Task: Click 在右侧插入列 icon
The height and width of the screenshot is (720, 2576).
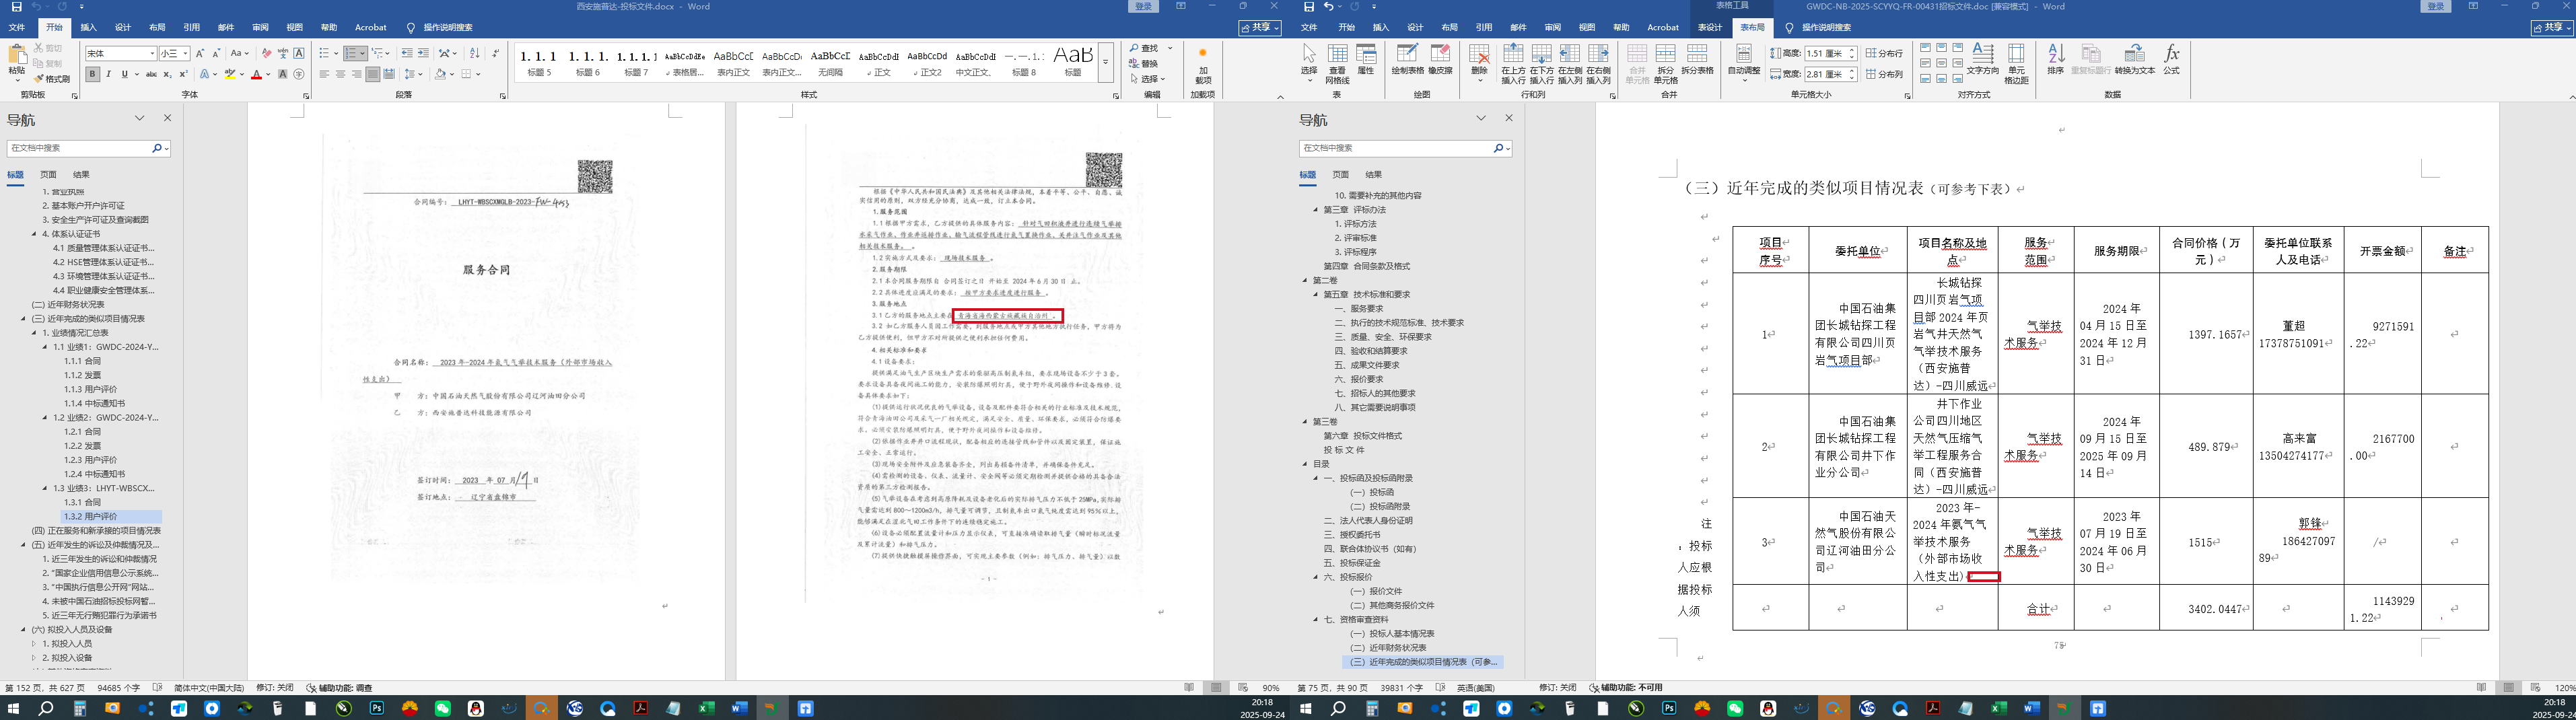Action: pos(1598,63)
